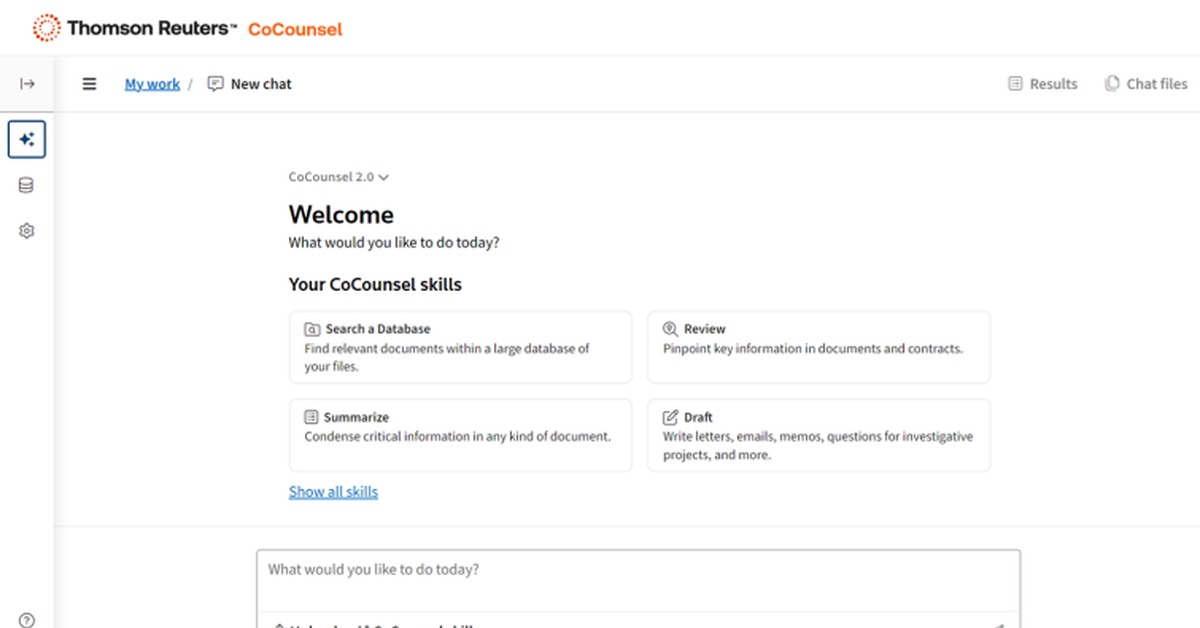Screen dimensions: 1200x628
Task: Click the Show all skills link
Action: pyautogui.click(x=333, y=492)
